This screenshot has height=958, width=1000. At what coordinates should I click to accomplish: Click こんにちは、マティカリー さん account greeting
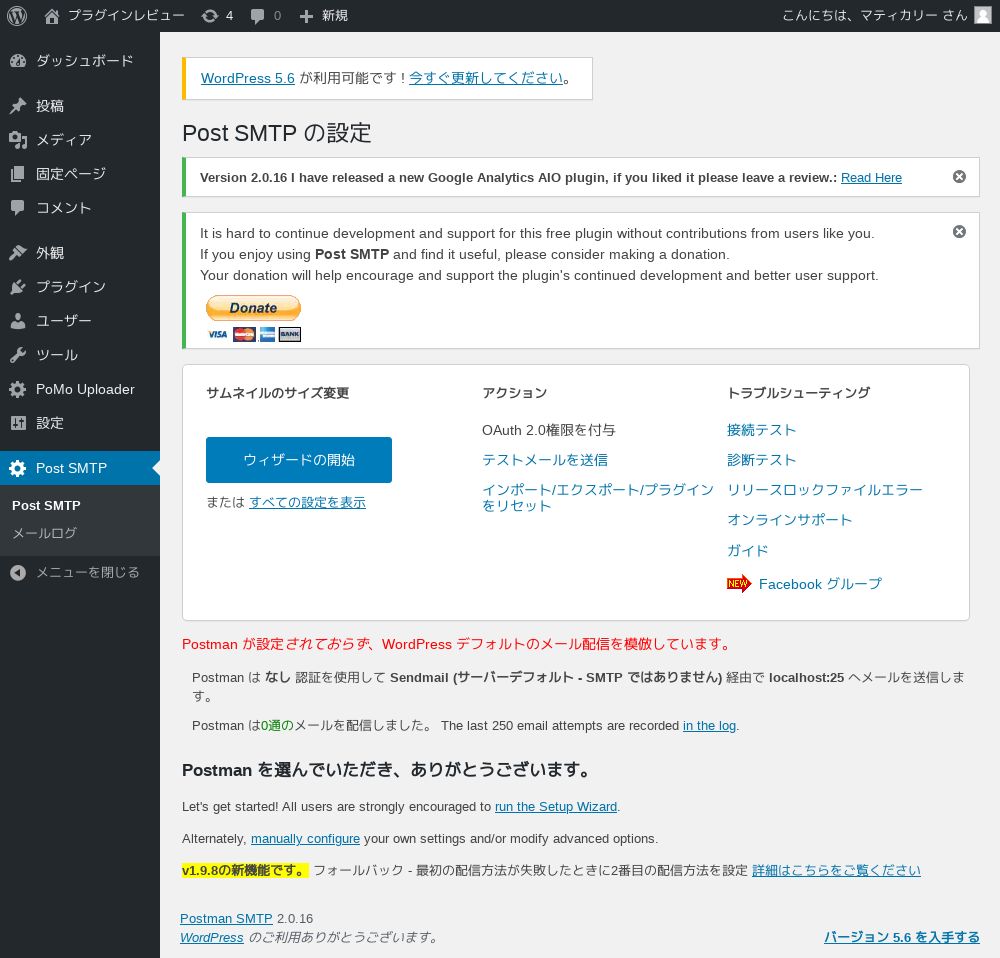pyautogui.click(x=875, y=15)
